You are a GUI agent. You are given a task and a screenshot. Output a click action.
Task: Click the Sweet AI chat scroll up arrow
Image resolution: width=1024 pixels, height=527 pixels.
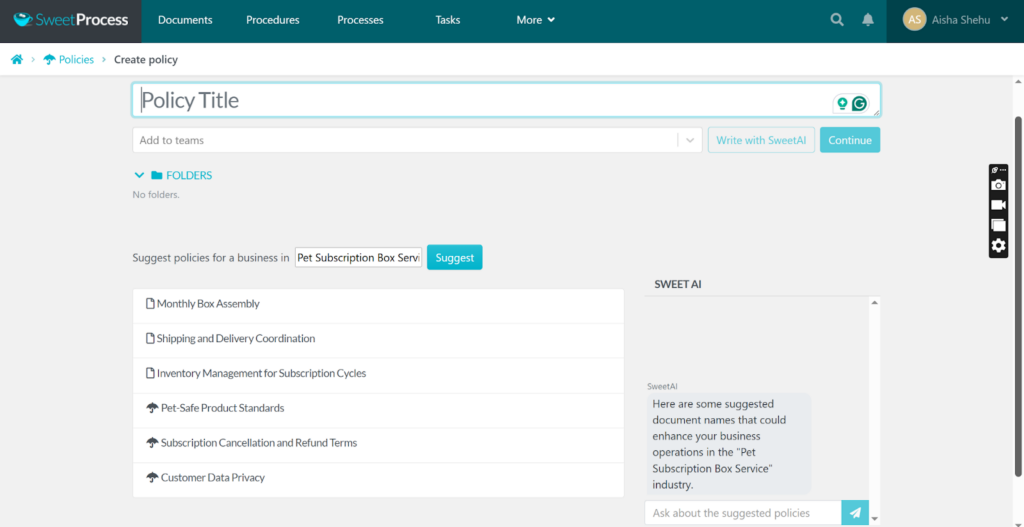[875, 302]
